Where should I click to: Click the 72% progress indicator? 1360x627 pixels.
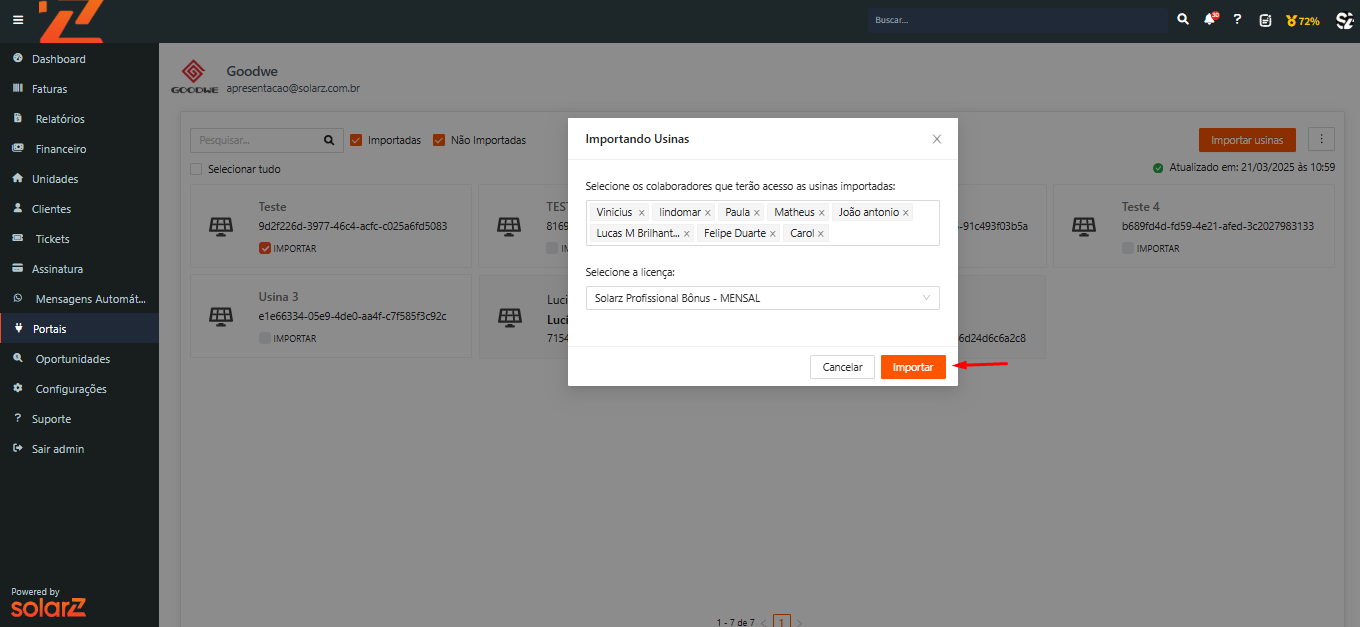click(x=1303, y=20)
